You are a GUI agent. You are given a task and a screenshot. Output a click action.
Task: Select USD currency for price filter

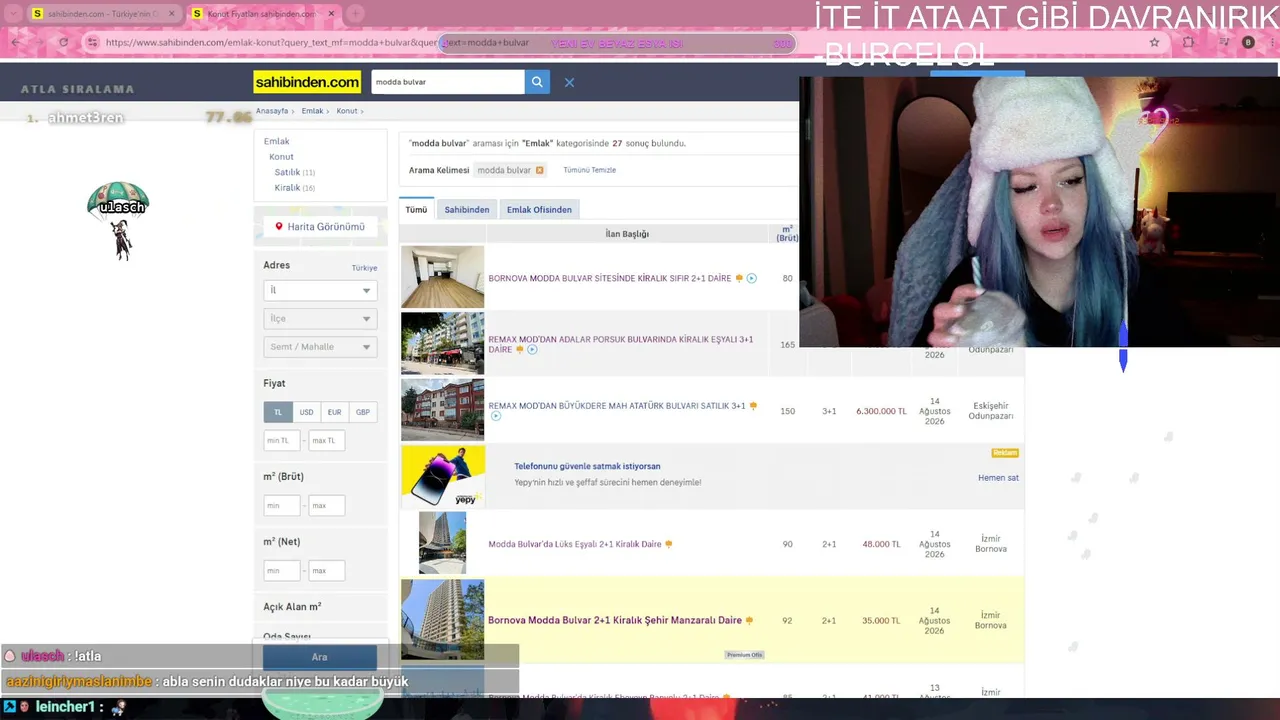point(306,412)
